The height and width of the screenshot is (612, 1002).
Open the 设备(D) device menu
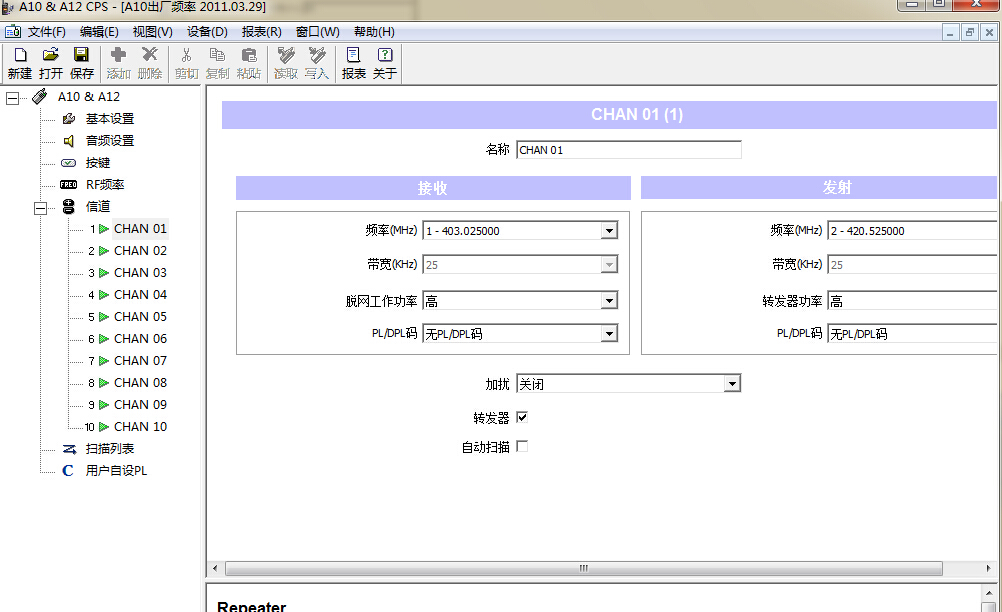[x=207, y=32]
